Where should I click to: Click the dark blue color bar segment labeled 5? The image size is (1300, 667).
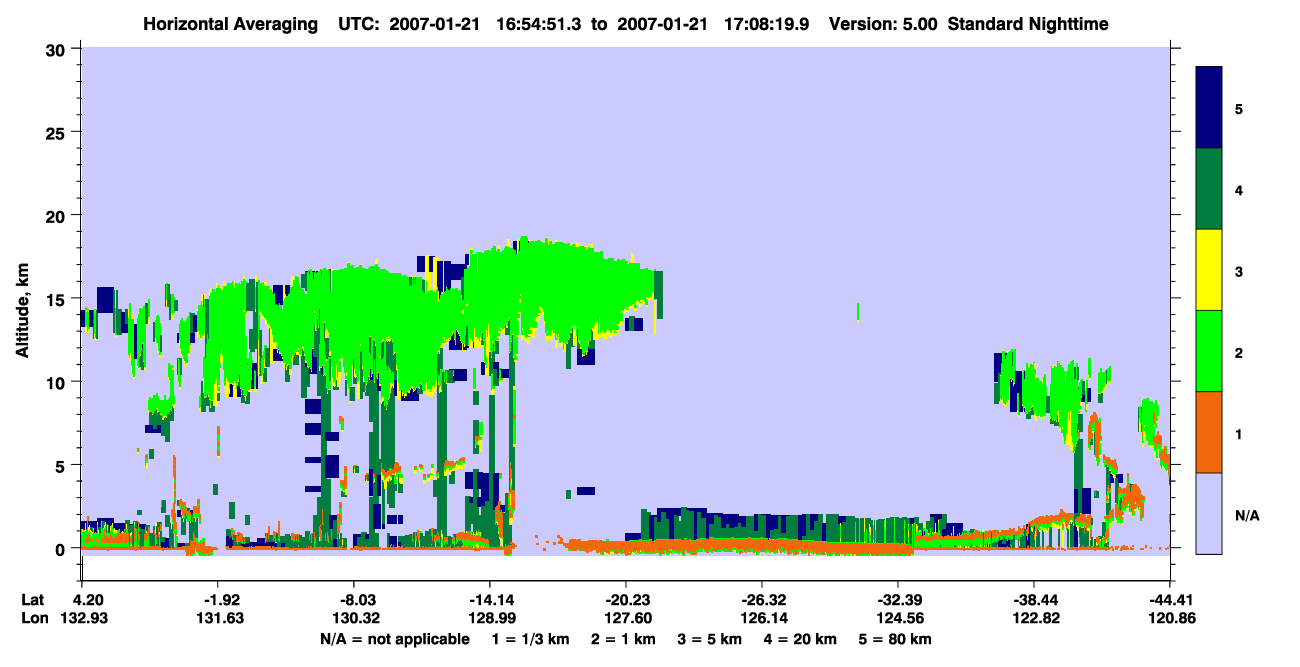click(1209, 108)
